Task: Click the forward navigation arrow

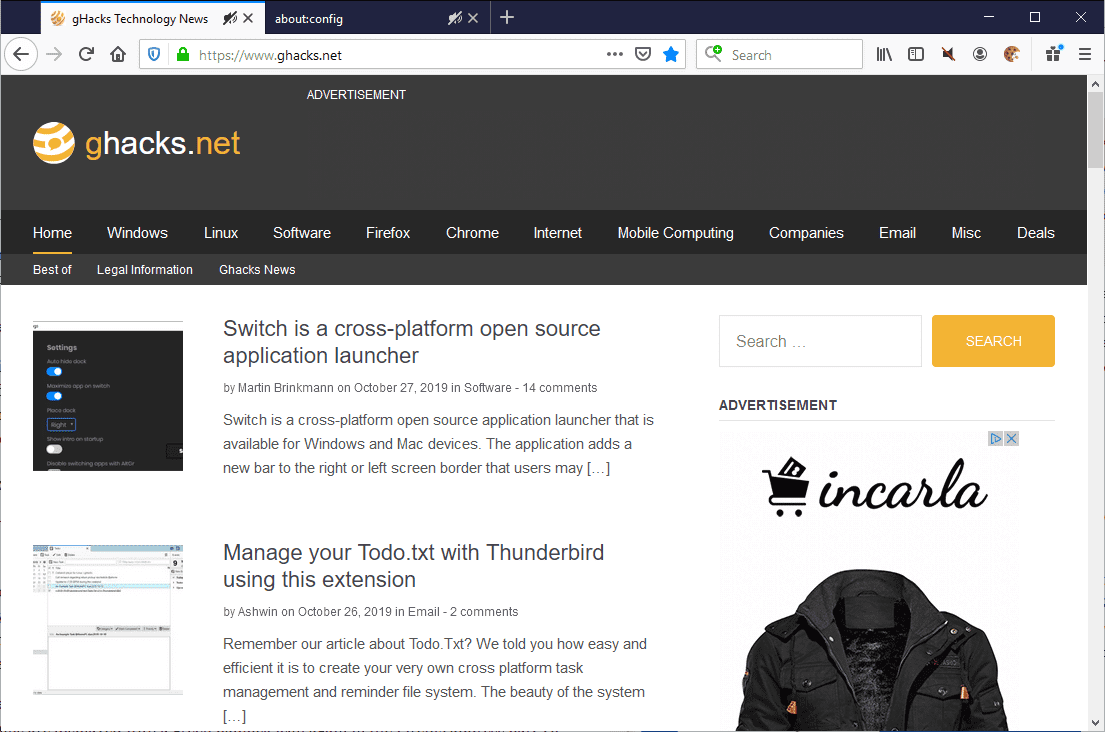Action: point(54,54)
